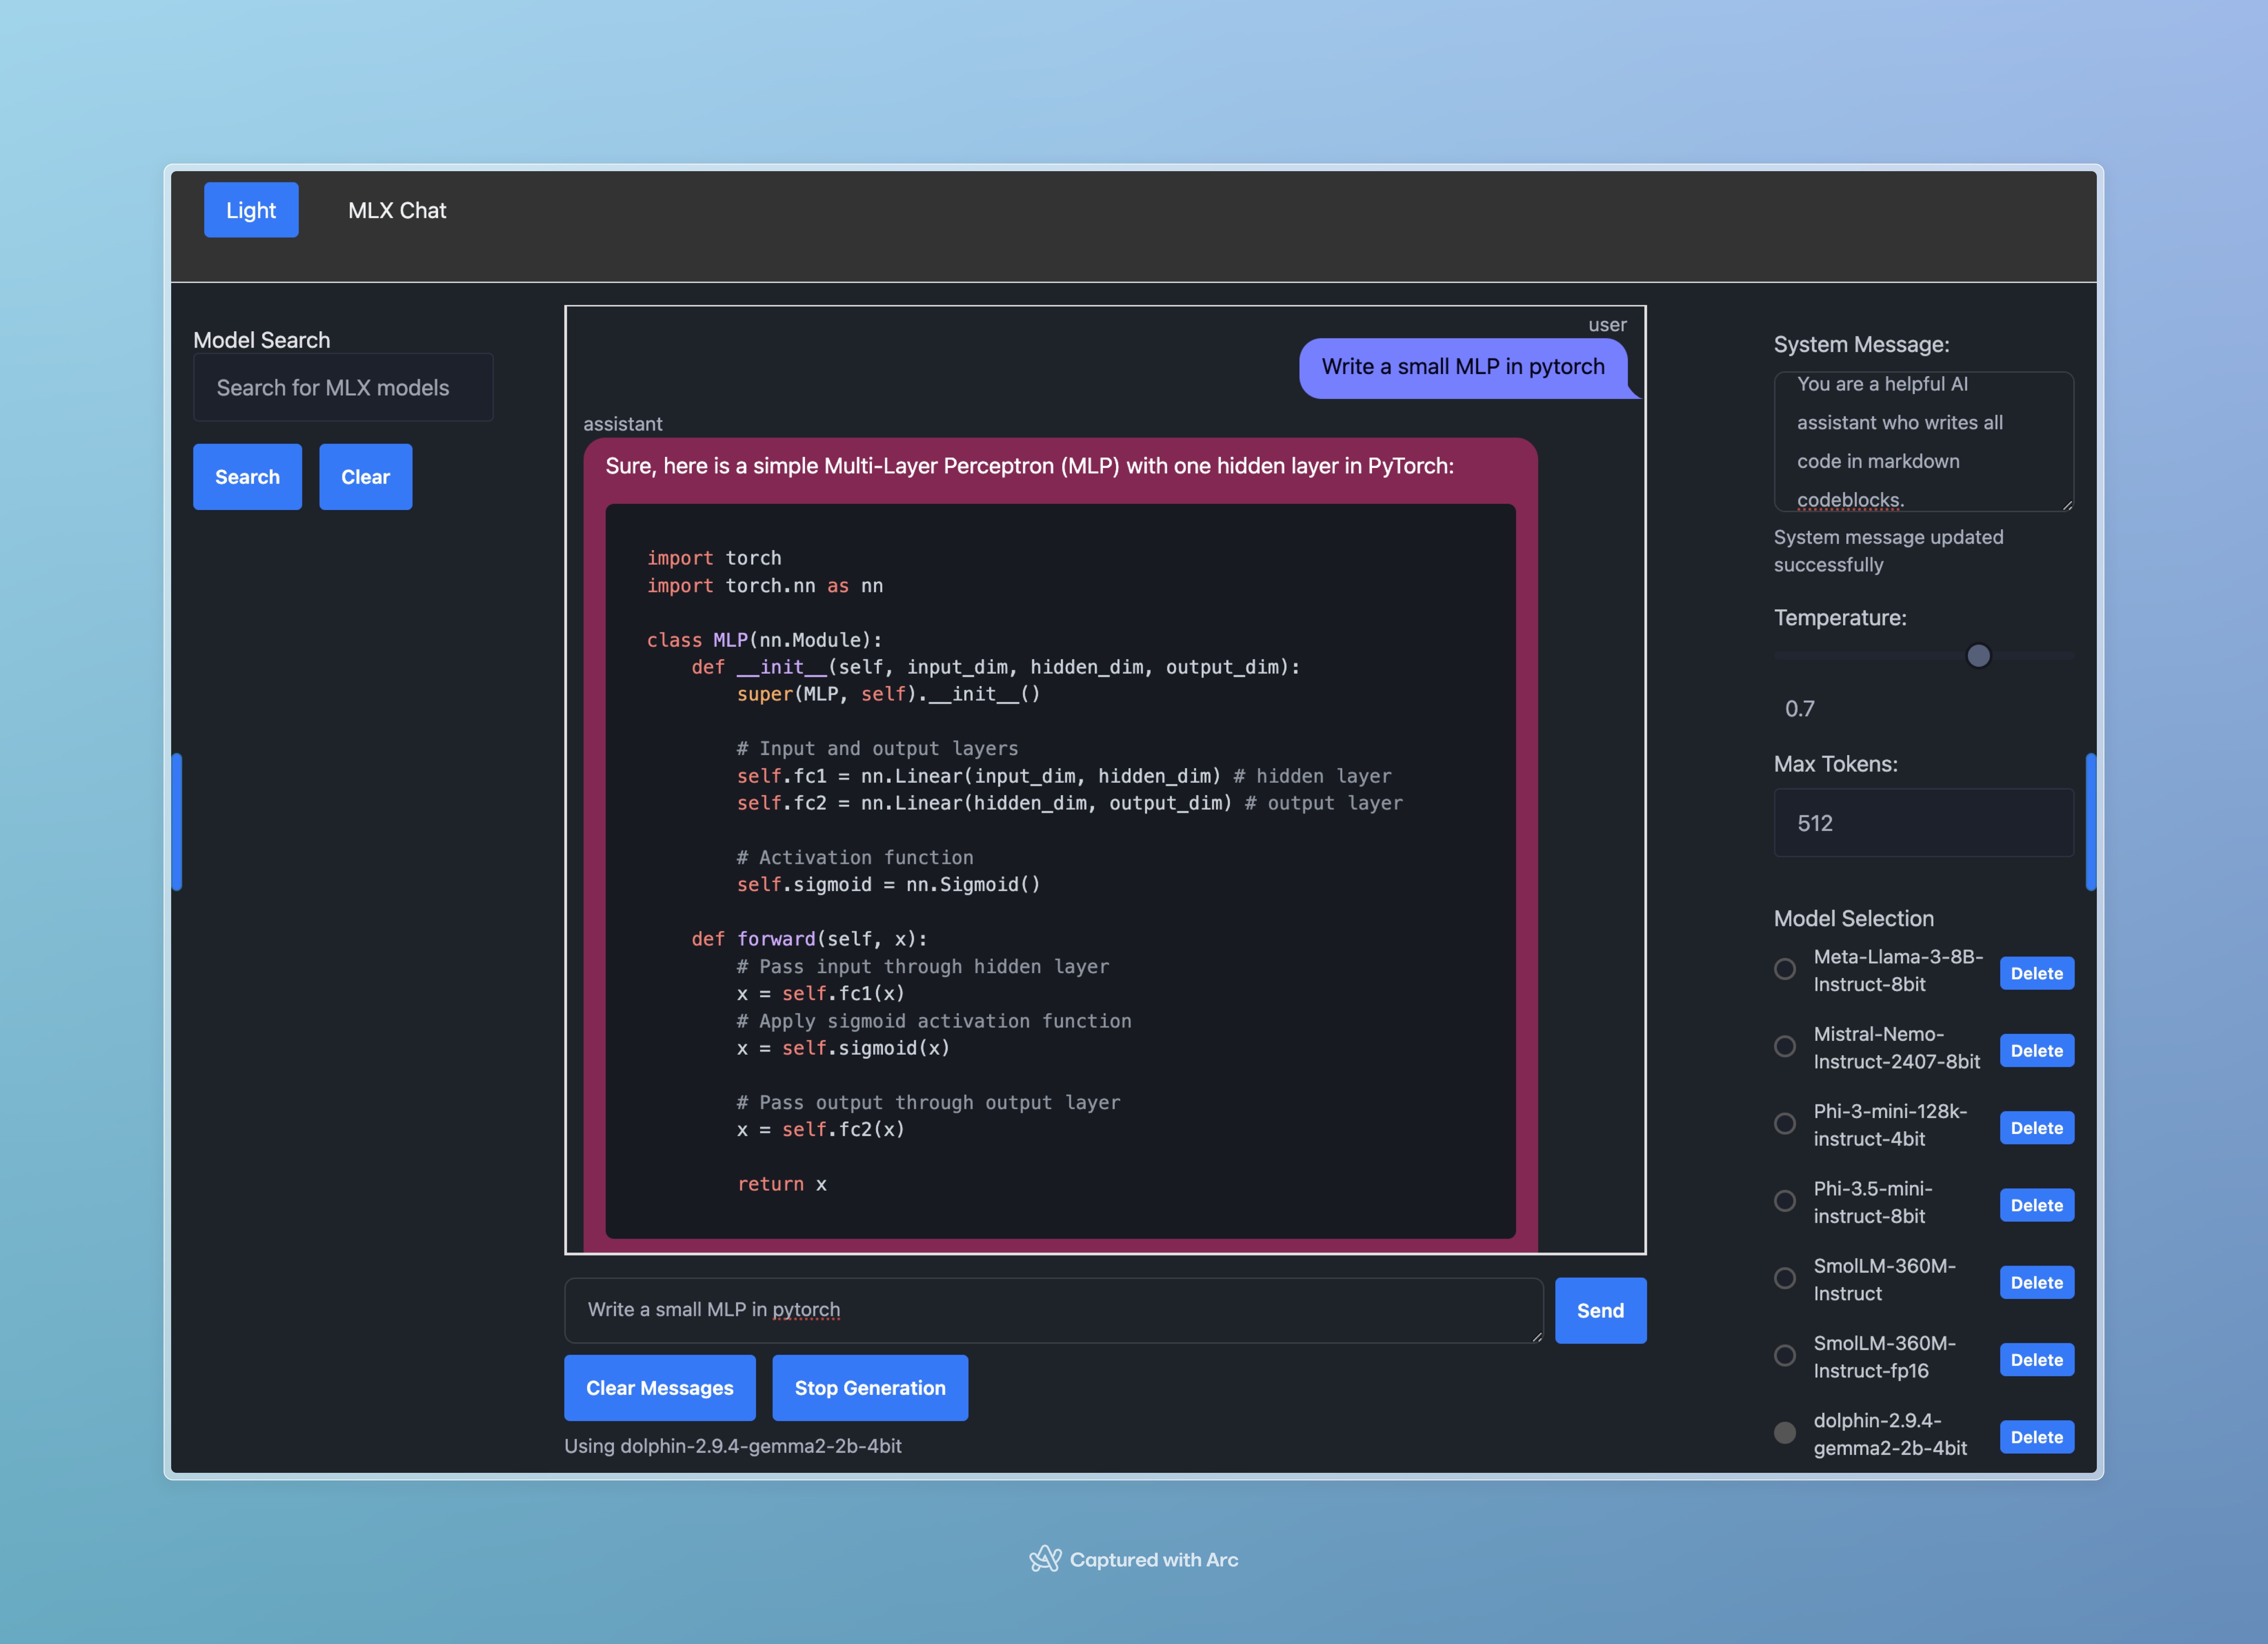Choose the Mistral-Nemo-Instruct-2407-8bit model
Viewport: 2268px width, 1644px height.
tap(1785, 1047)
